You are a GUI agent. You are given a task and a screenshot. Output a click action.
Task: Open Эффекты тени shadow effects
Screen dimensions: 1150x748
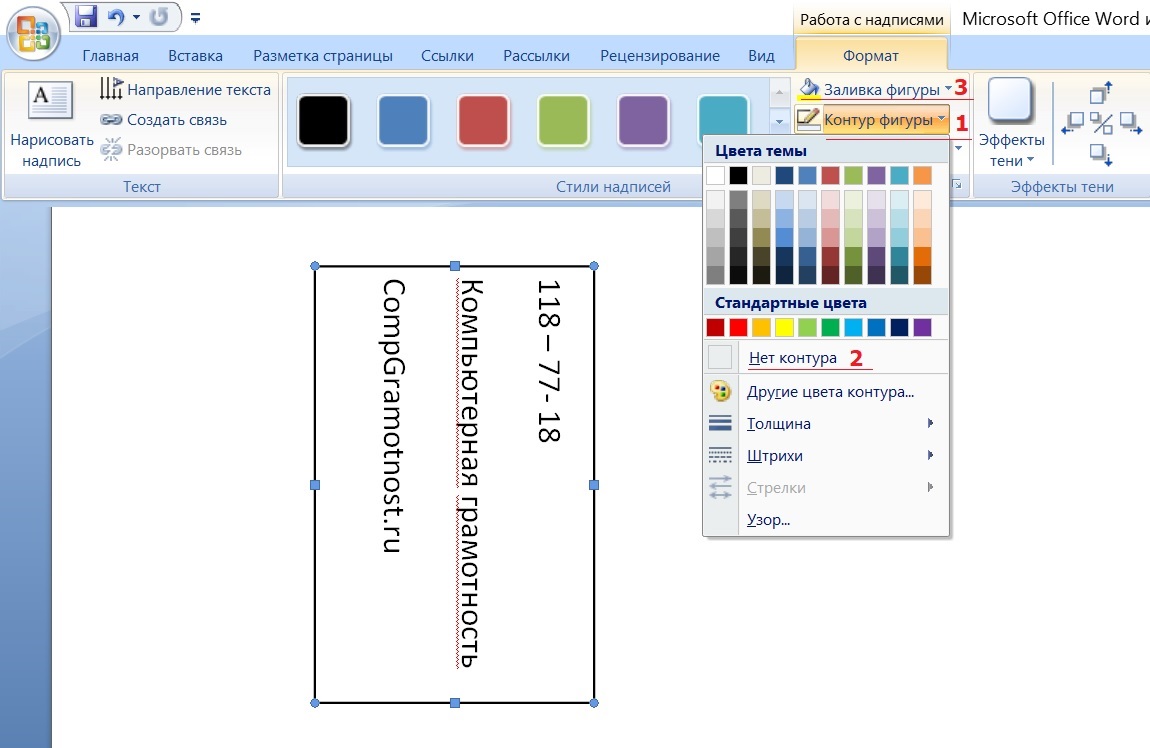[1011, 122]
